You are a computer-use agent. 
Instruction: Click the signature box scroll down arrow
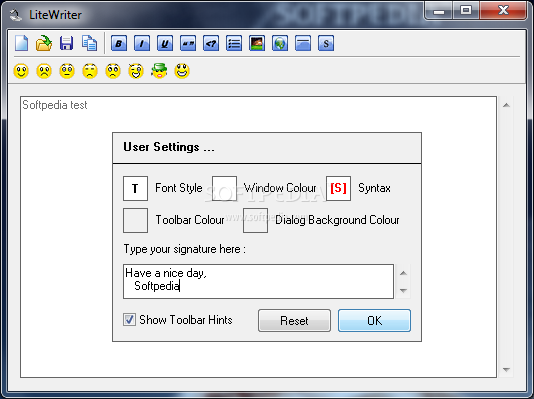click(403, 290)
